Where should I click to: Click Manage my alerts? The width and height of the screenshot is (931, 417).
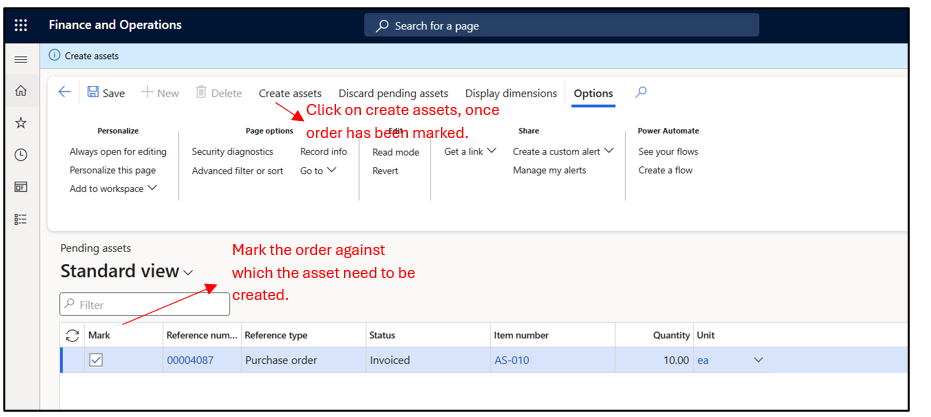click(549, 170)
